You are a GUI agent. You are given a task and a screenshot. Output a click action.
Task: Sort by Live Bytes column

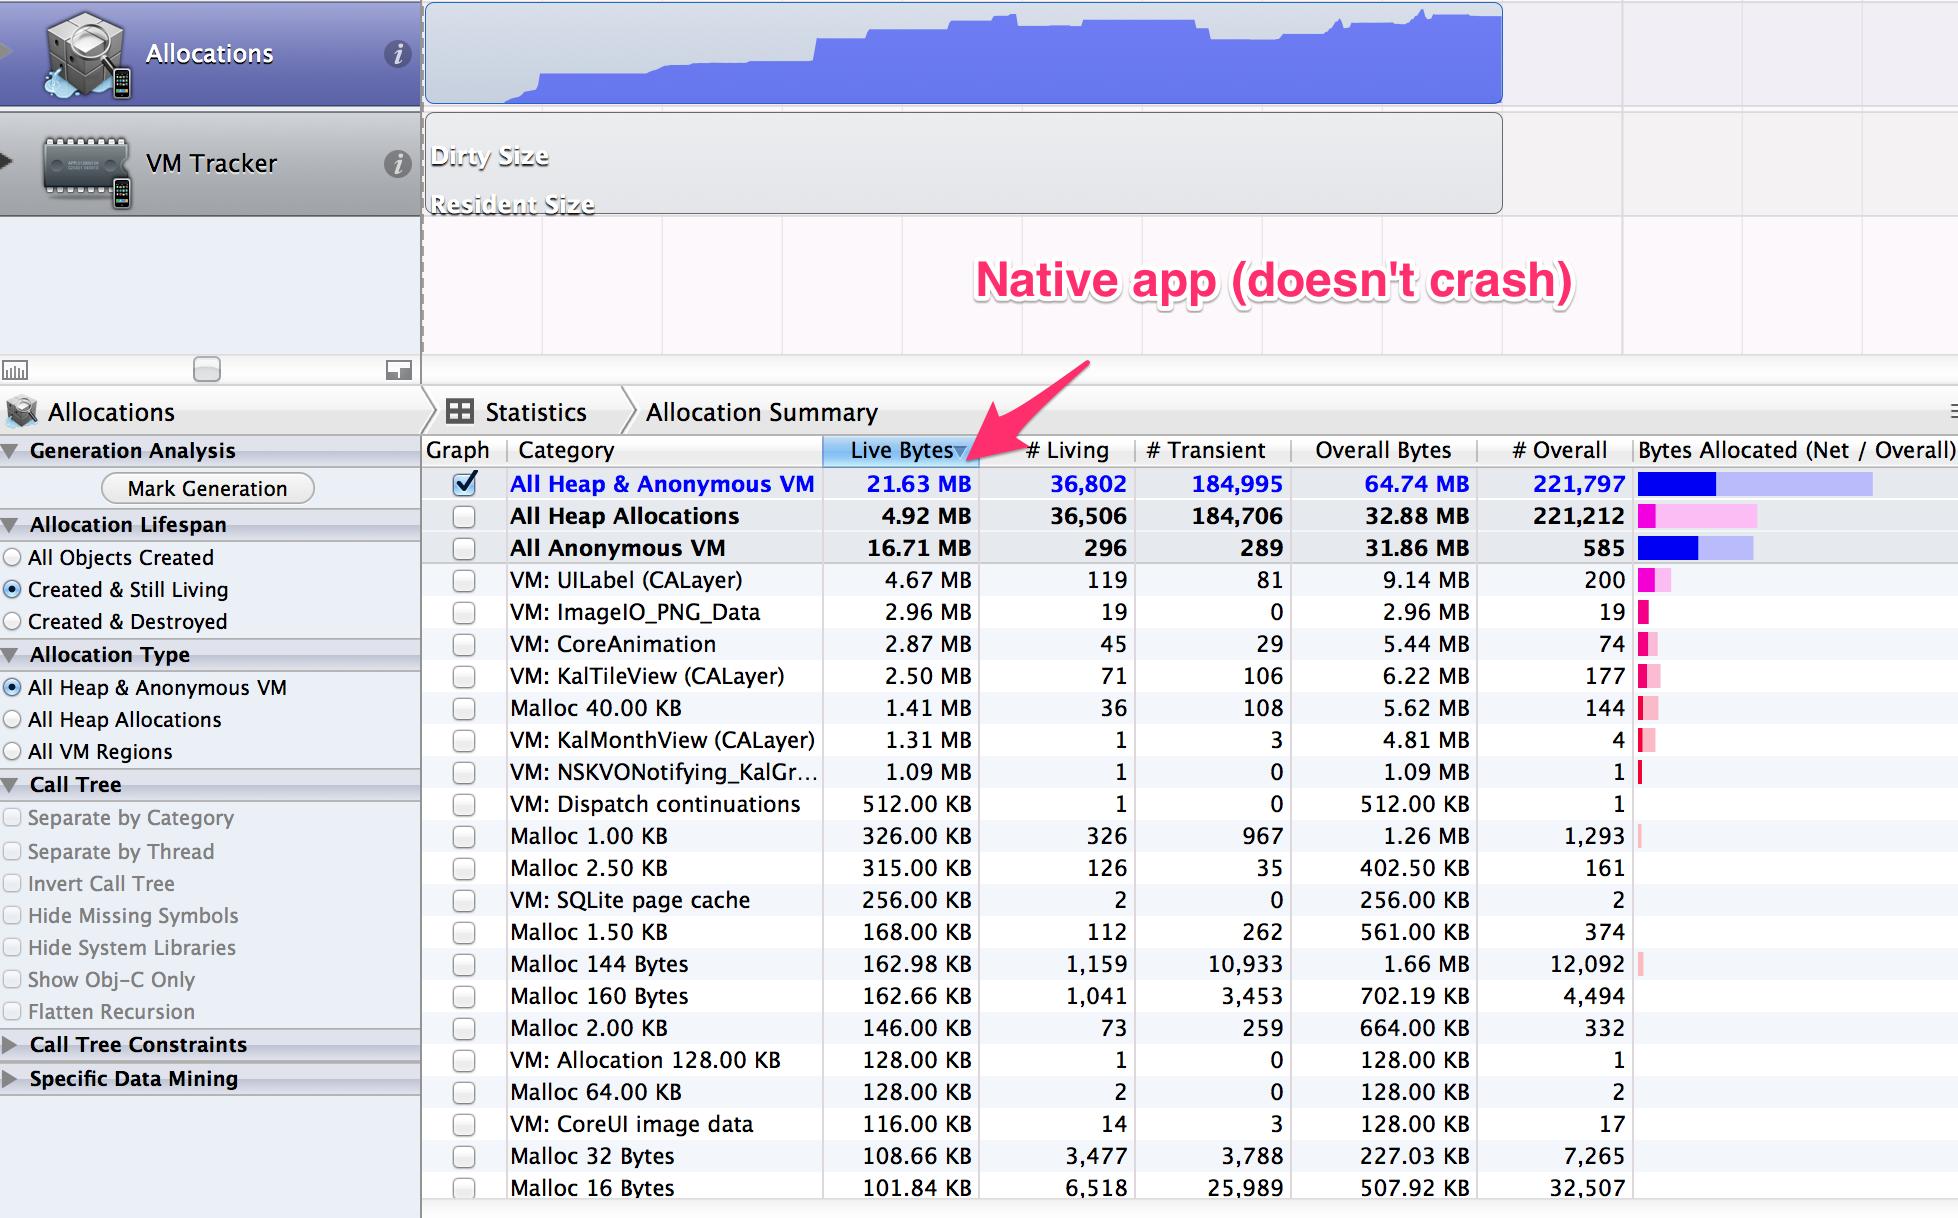coord(900,451)
